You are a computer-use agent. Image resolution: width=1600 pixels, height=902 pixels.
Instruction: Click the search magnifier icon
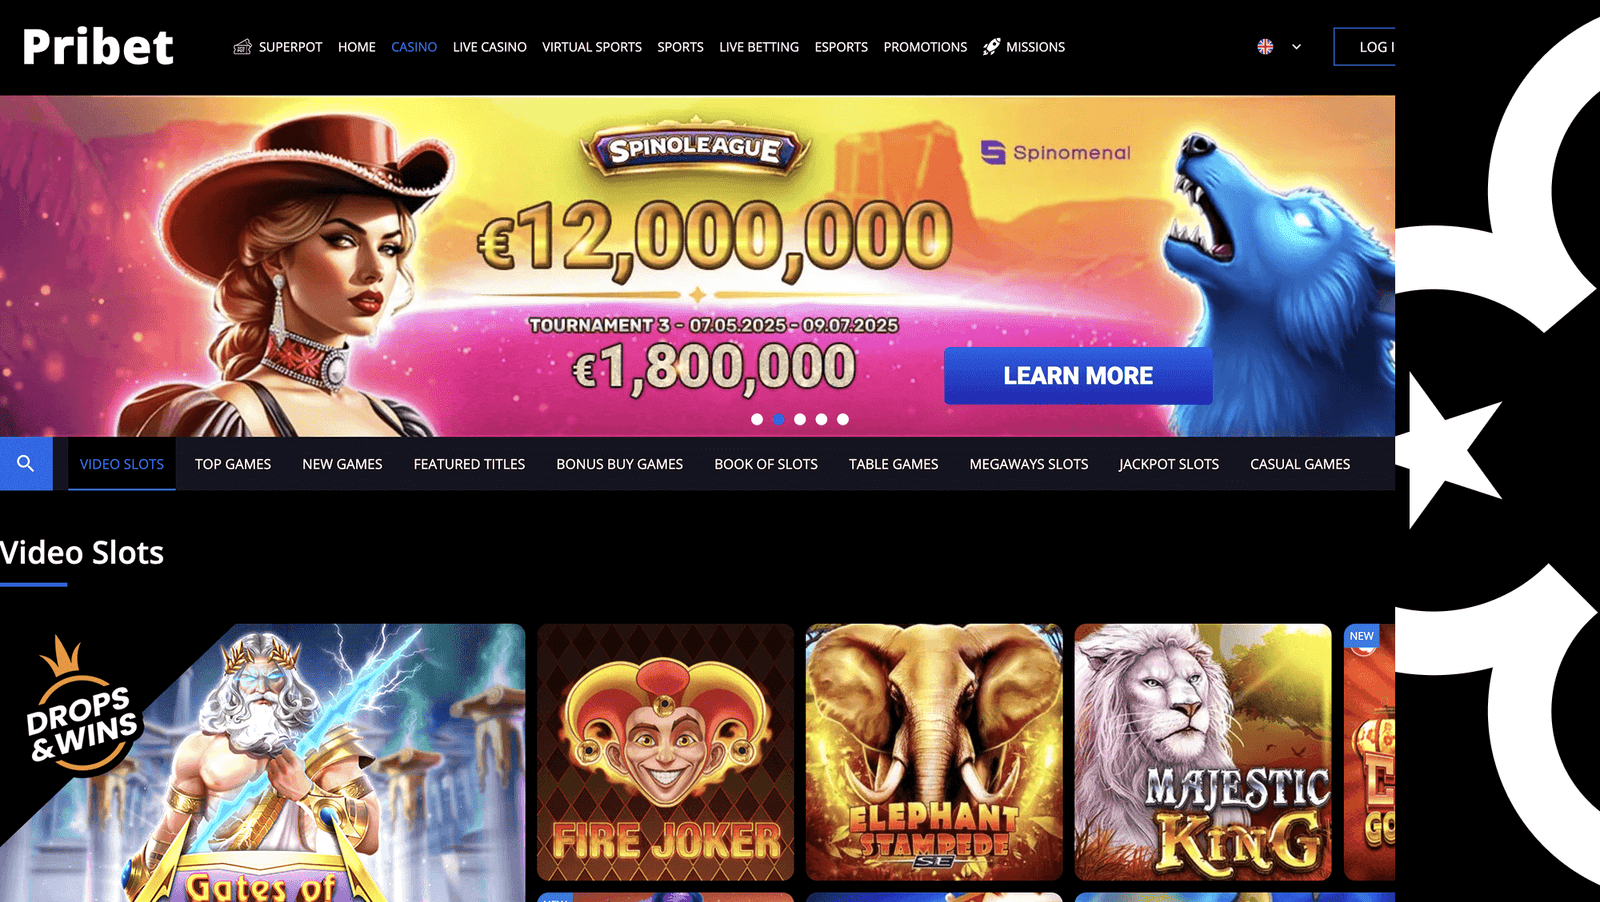pyautogui.click(x=26, y=463)
